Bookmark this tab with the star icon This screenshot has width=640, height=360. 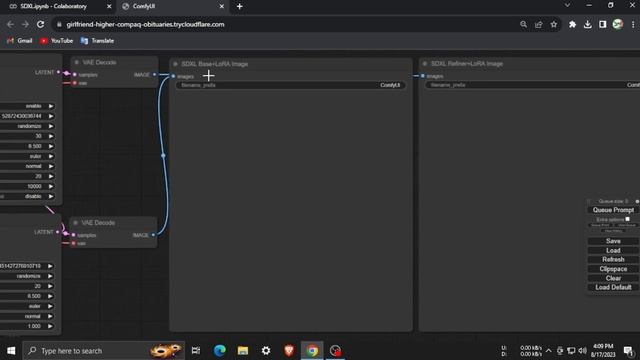553,24
